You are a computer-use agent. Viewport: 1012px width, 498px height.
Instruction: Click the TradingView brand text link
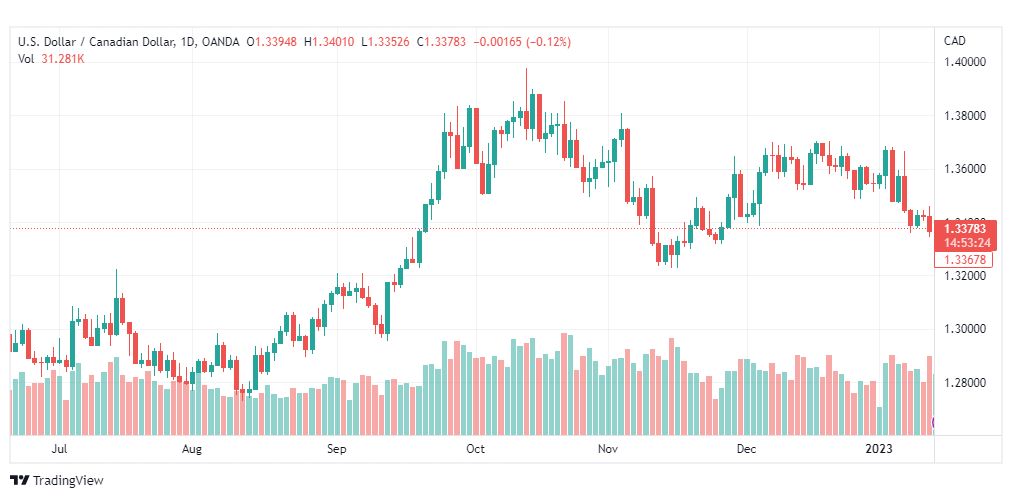[x=68, y=481]
